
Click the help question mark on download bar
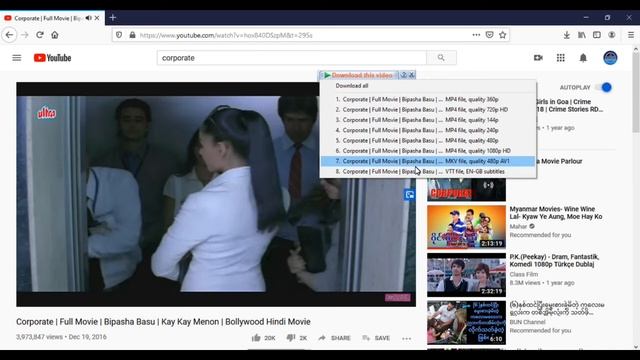[x=404, y=75]
